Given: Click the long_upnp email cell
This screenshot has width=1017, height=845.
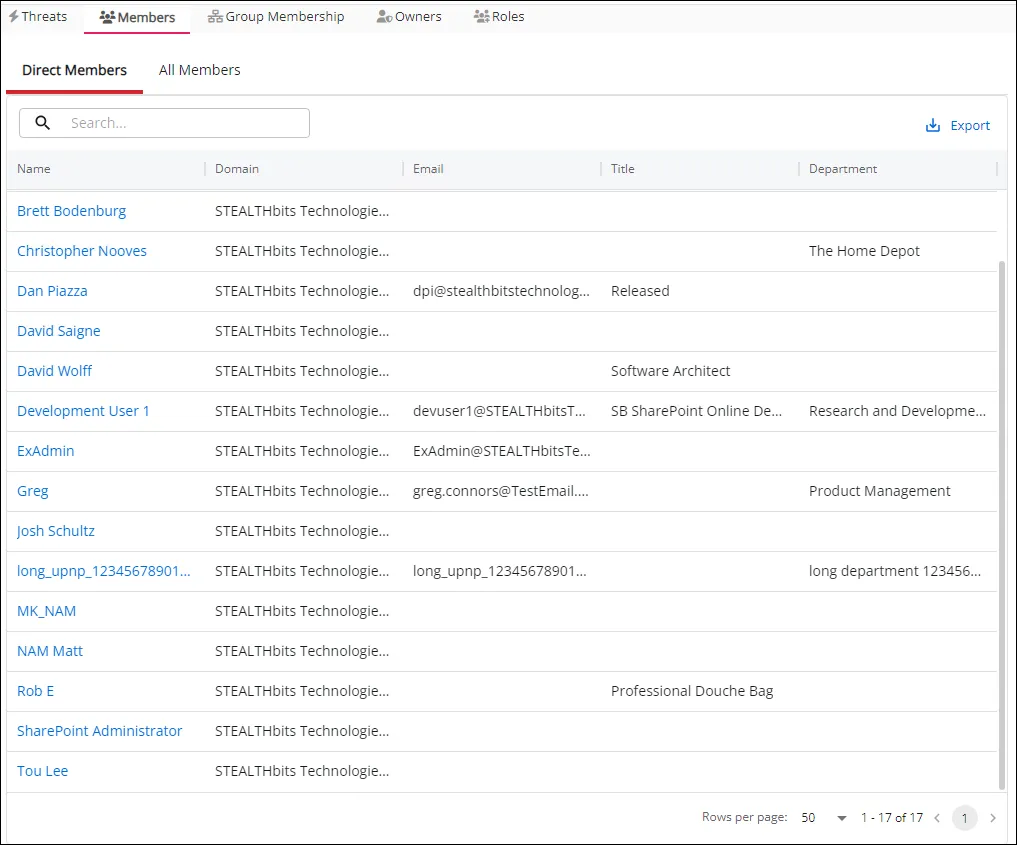Looking at the screenshot, I should pos(499,571).
